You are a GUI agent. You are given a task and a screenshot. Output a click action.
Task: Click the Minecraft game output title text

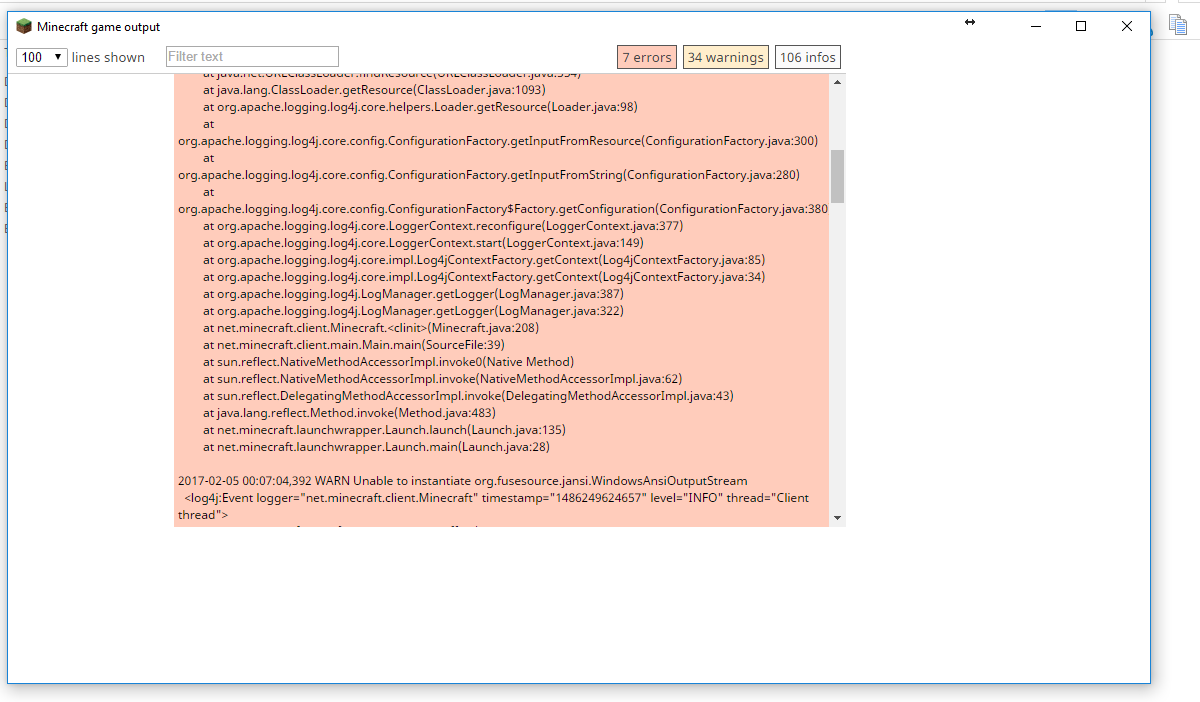tap(98, 27)
